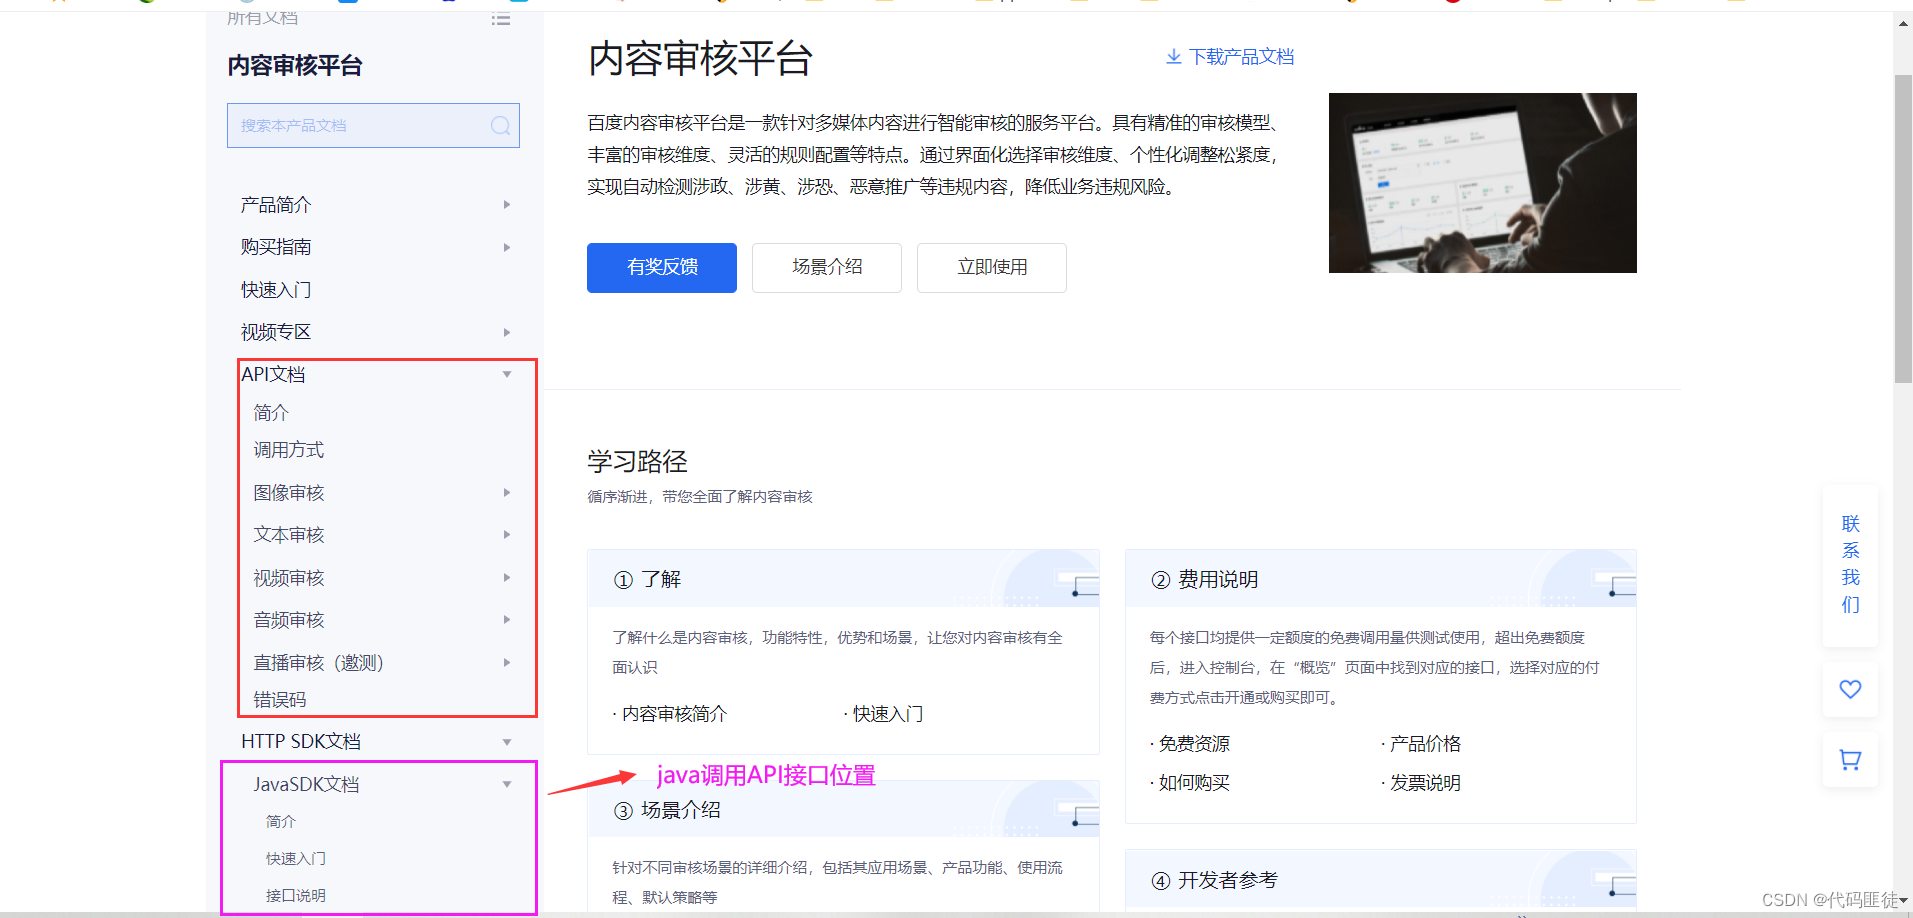Open 快速入门 link in the 了解 card
The image size is (1913, 918).
tap(888, 714)
